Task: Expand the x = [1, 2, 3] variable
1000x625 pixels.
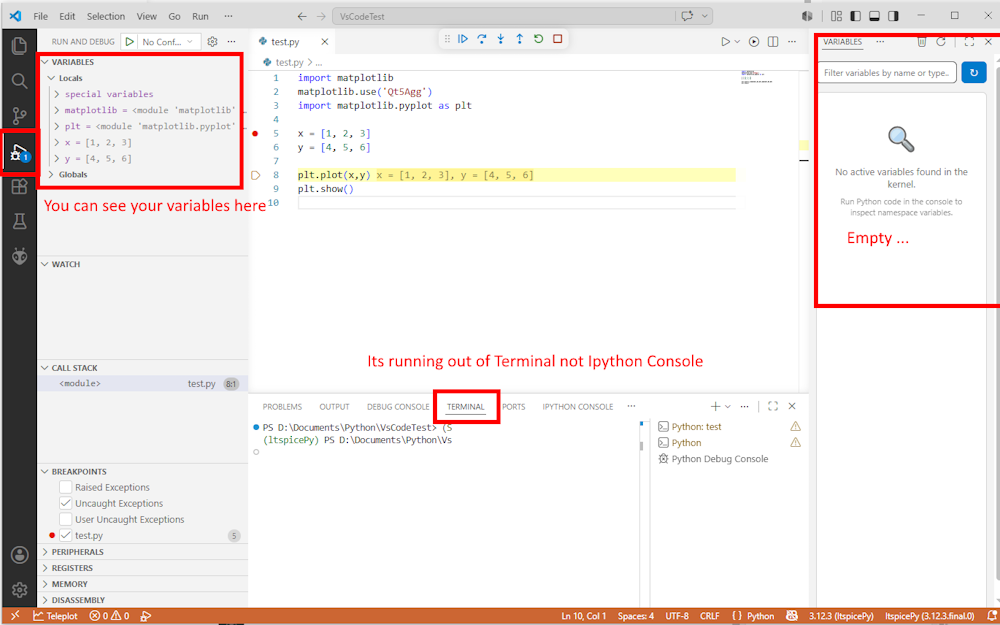Action: pos(57,142)
